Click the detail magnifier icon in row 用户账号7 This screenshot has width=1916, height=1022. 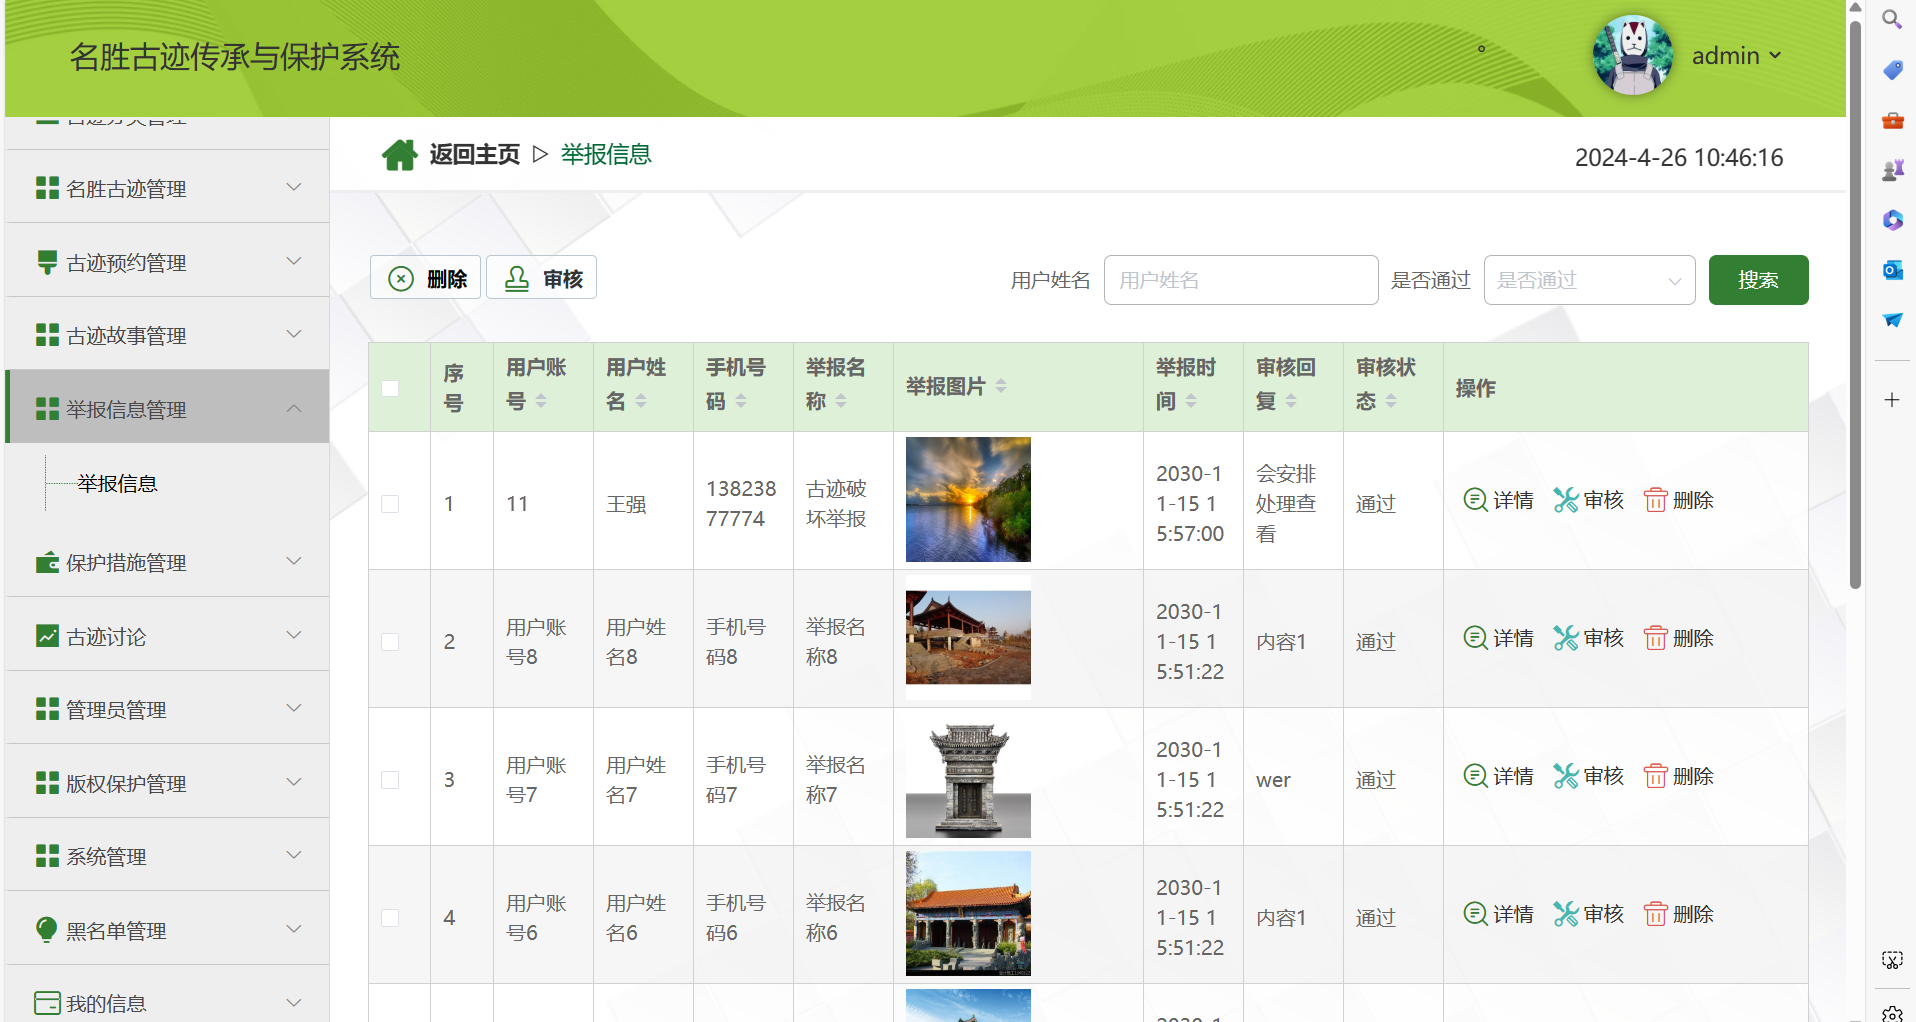click(x=1475, y=775)
